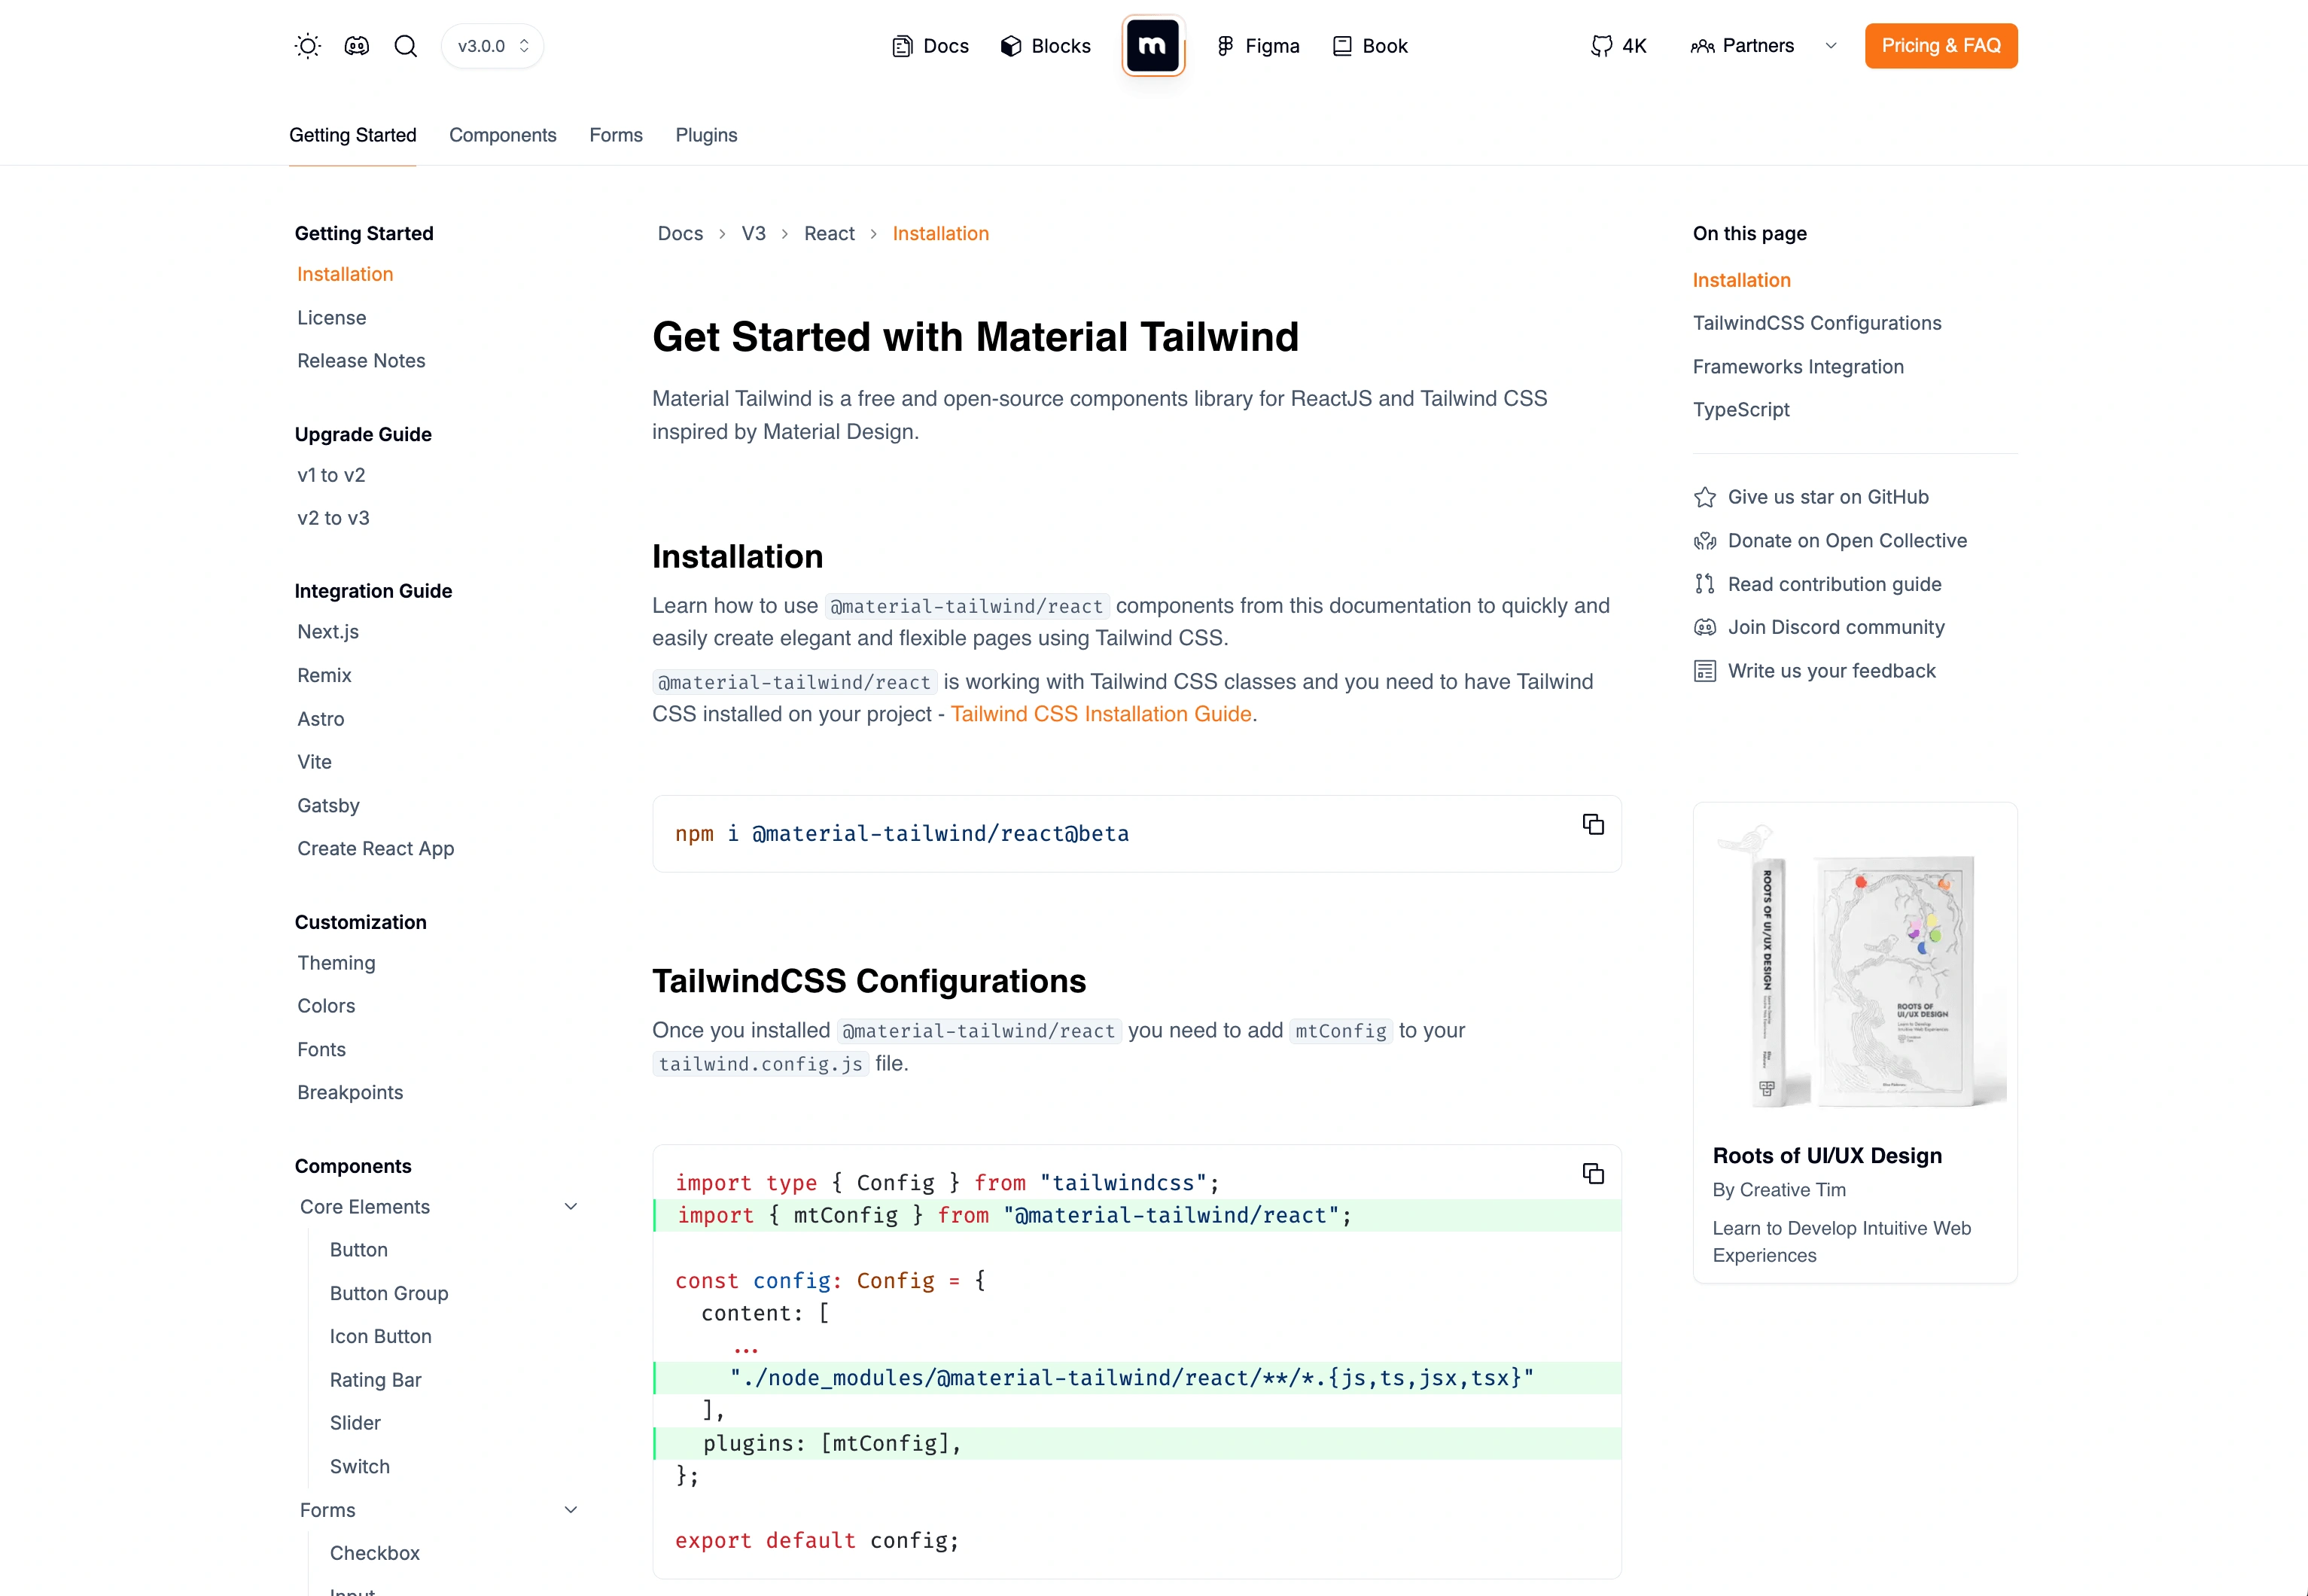Open Theming under Customization

click(x=336, y=963)
